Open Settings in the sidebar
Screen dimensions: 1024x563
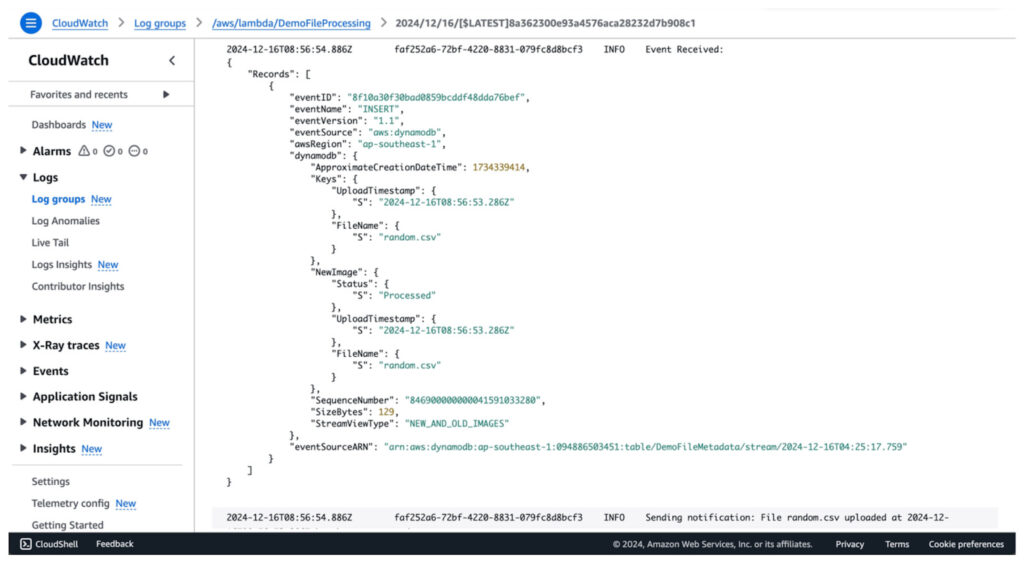(x=50, y=481)
